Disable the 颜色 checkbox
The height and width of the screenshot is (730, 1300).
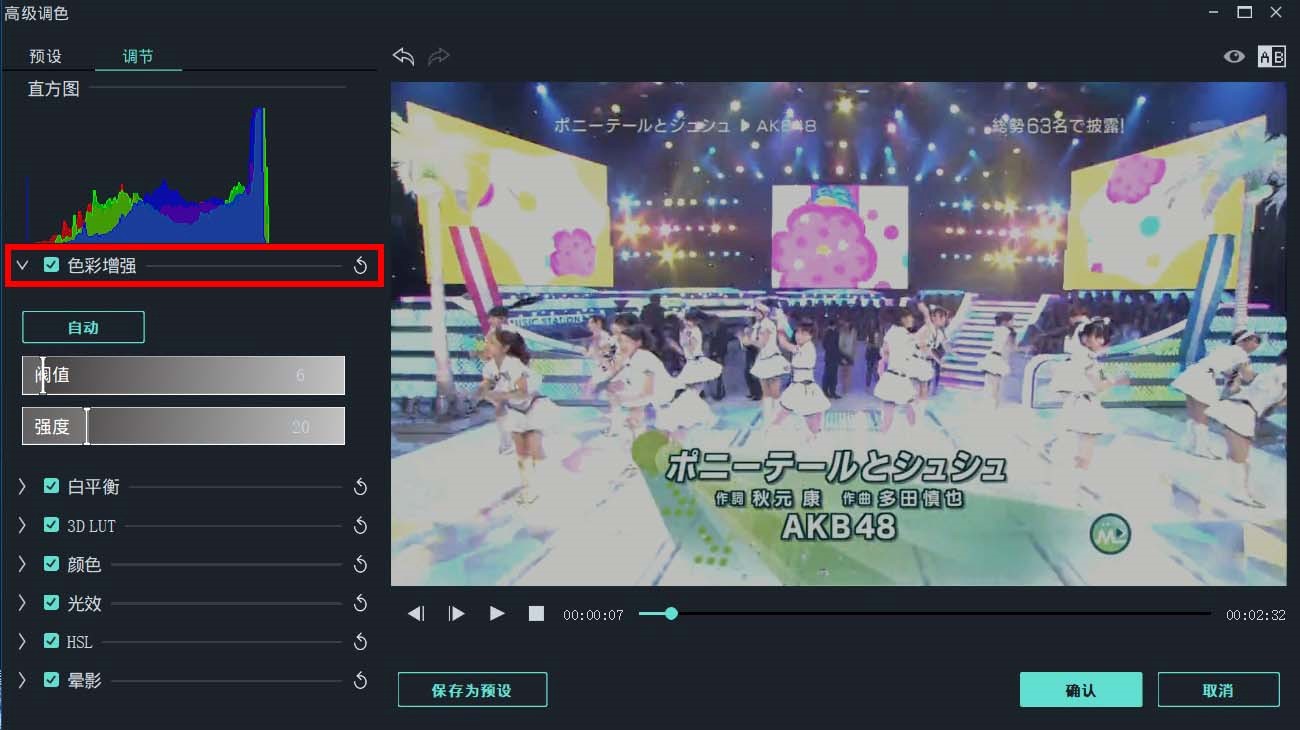52,564
